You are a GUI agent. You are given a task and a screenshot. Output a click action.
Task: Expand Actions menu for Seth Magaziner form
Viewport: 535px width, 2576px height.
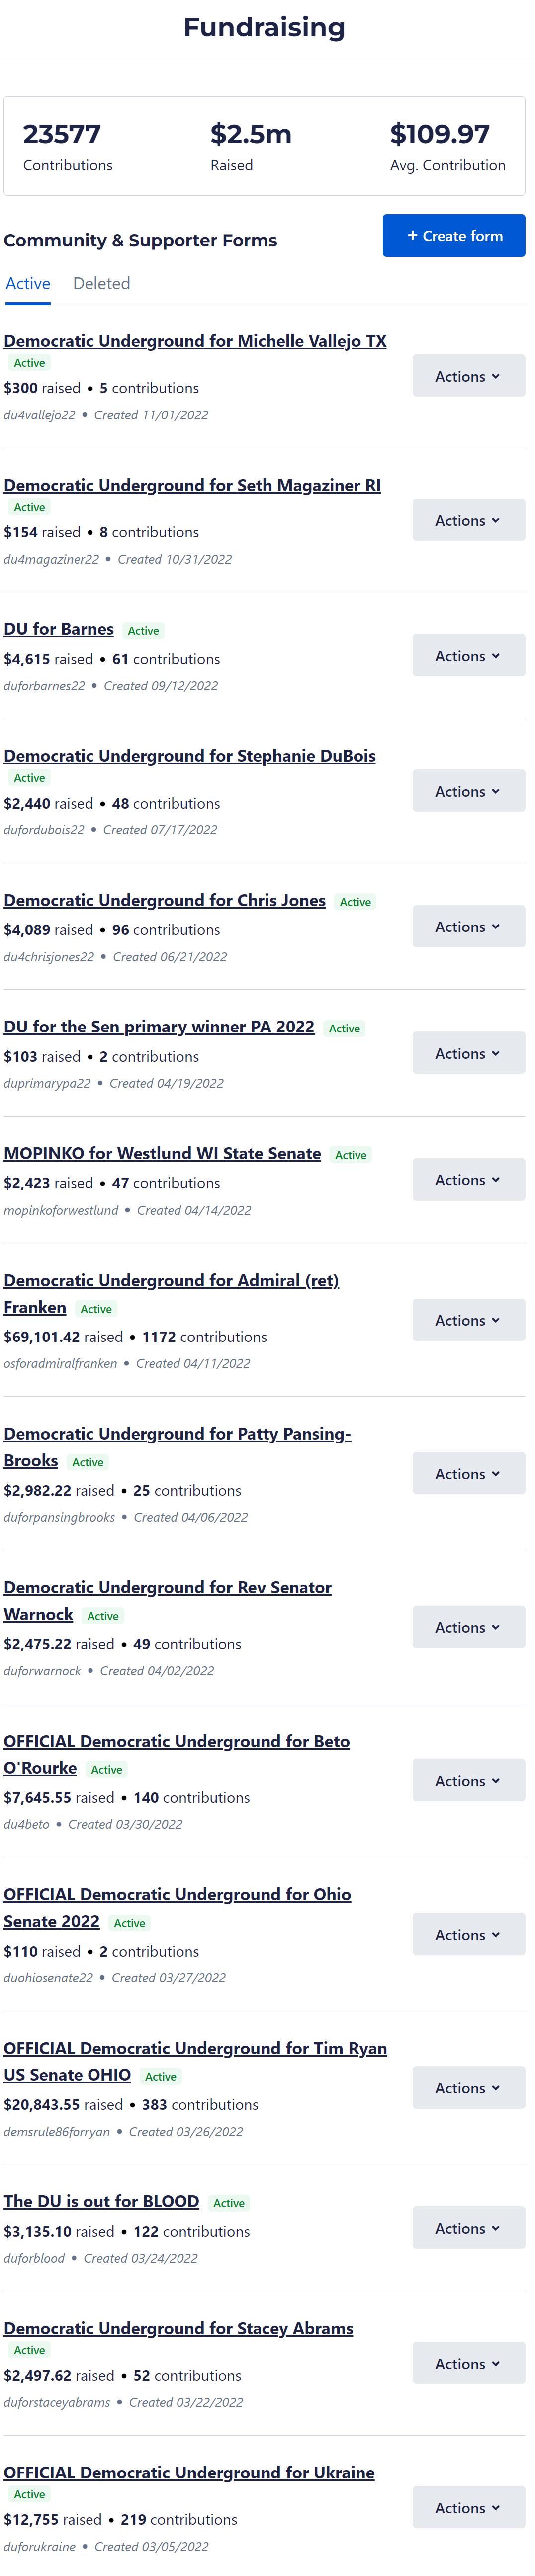point(468,520)
